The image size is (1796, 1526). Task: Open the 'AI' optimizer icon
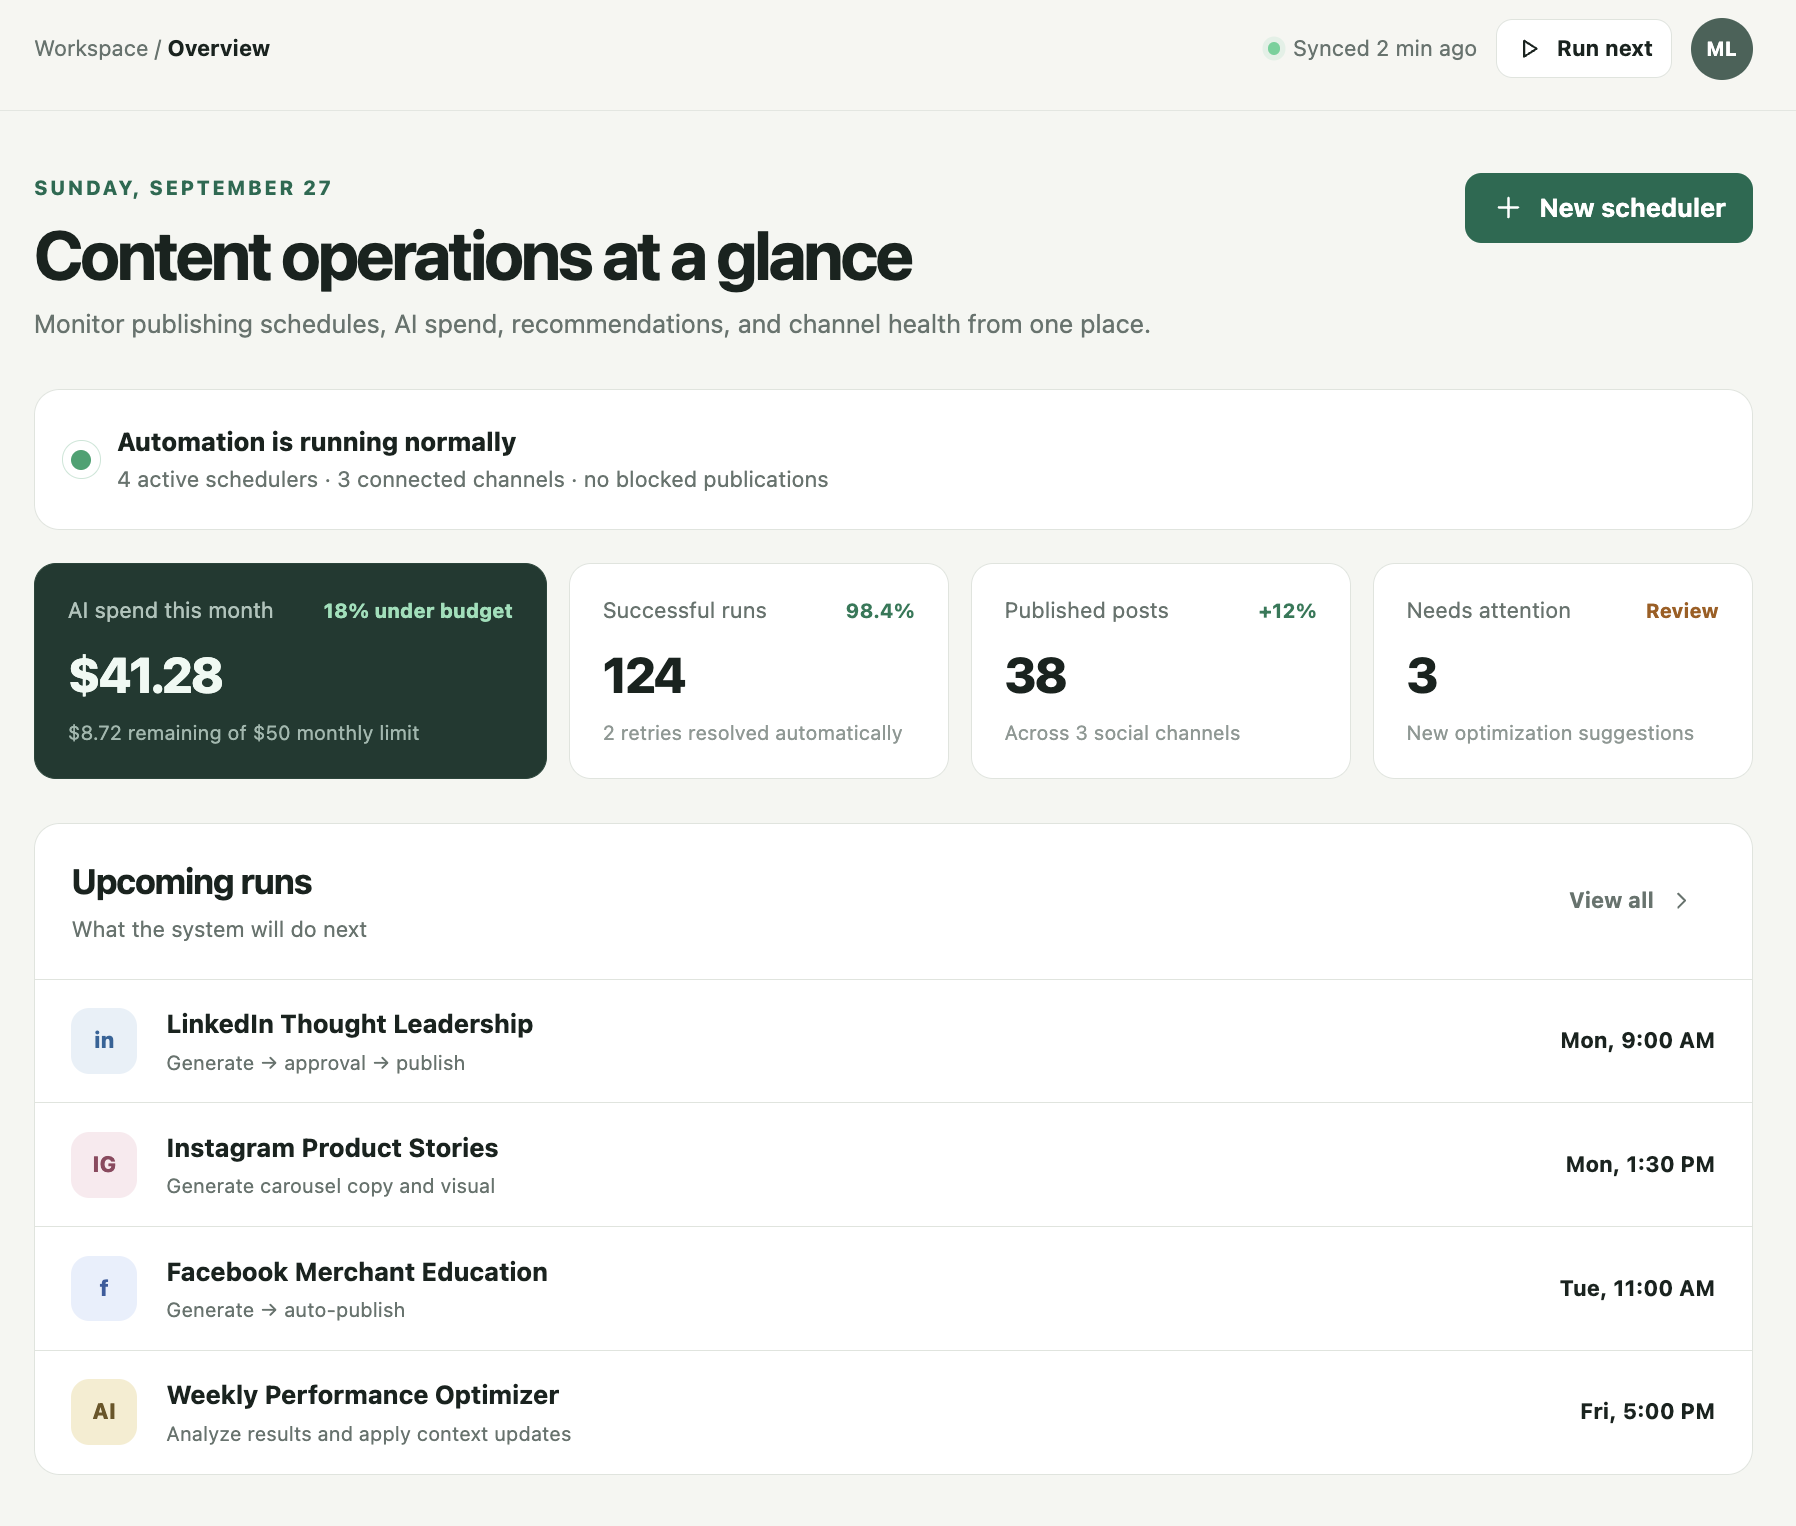click(104, 1412)
